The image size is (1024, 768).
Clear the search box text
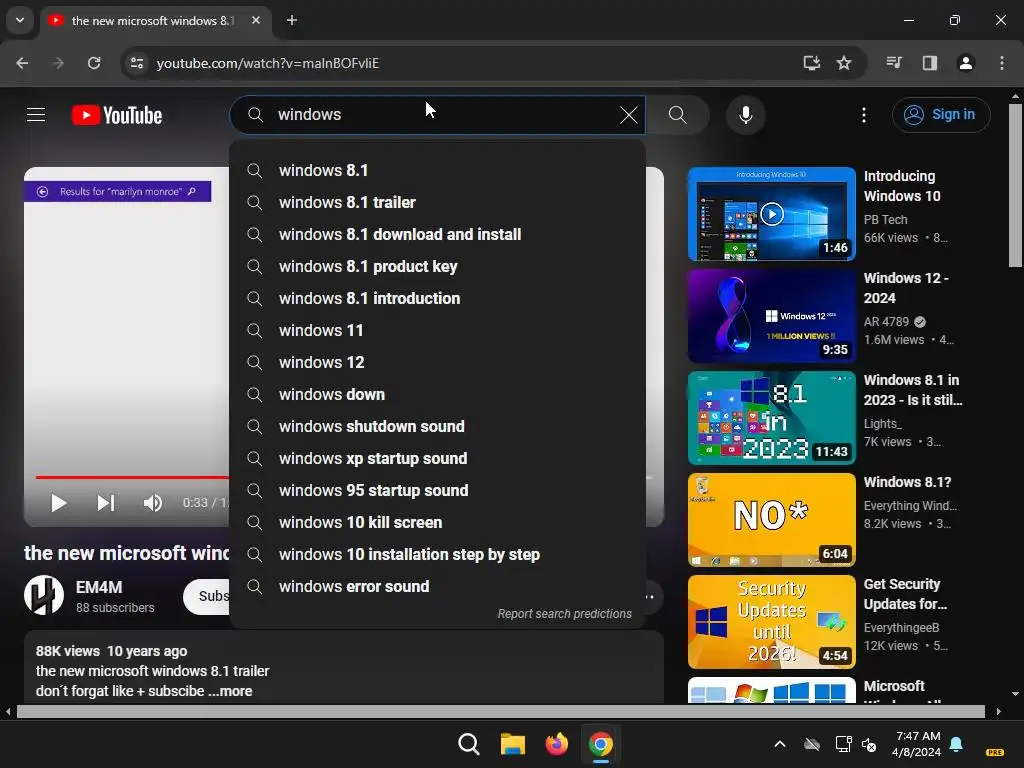tap(628, 115)
